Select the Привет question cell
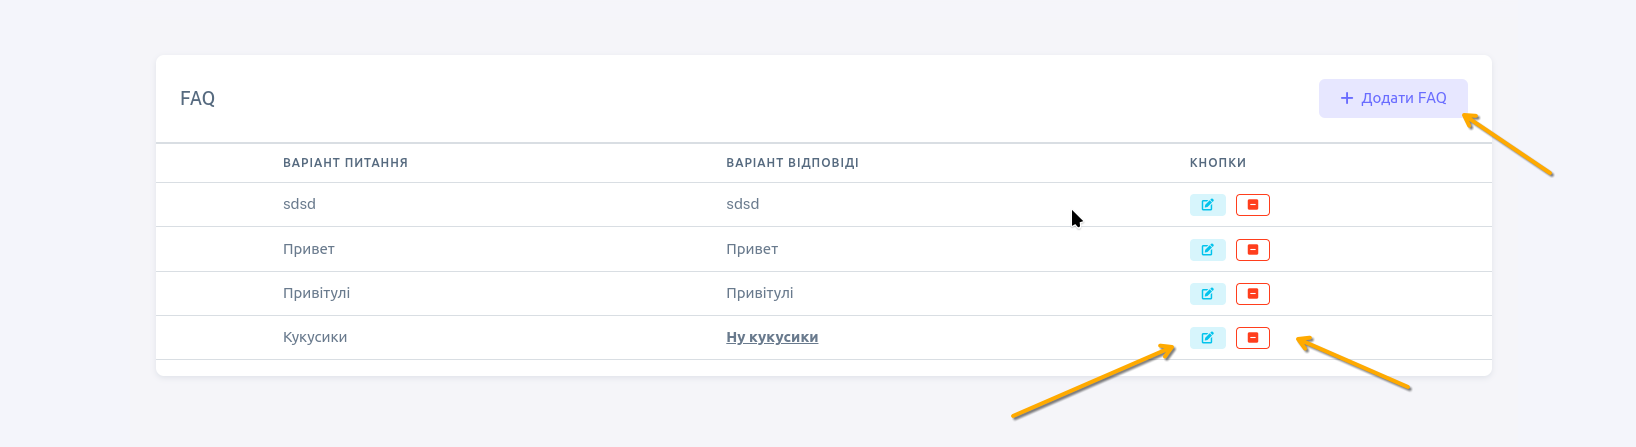The width and height of the screenshot is (1636, 447). click(x=308, y=249)
